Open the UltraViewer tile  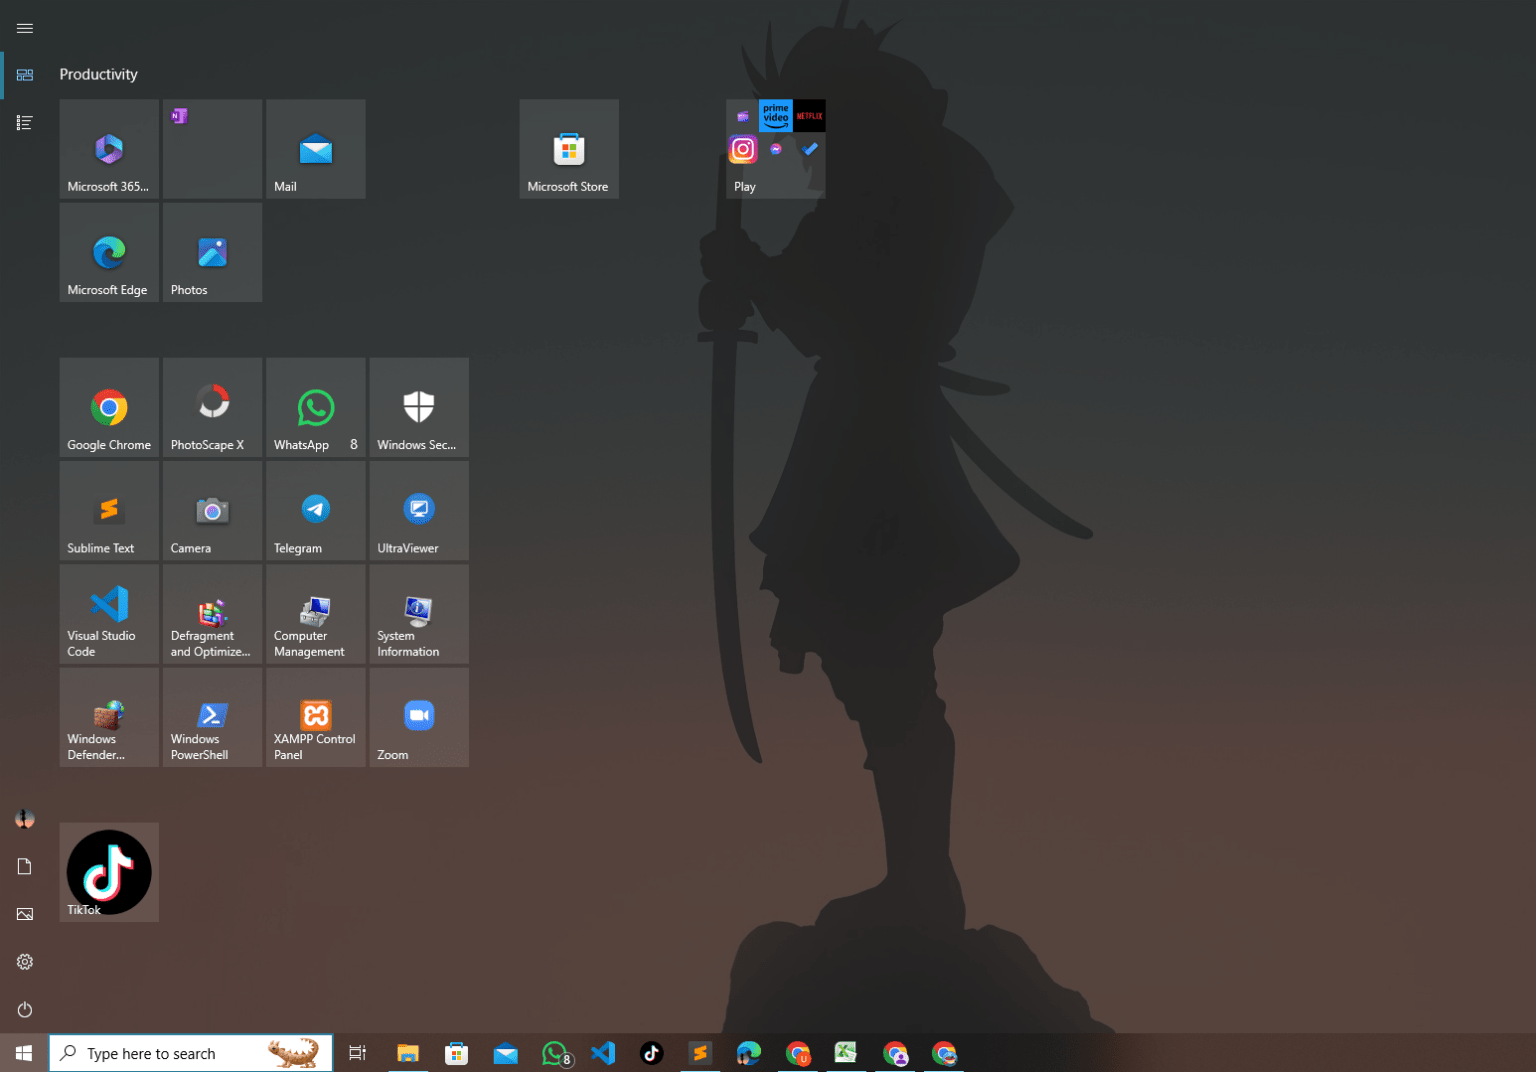coord(418,510)
